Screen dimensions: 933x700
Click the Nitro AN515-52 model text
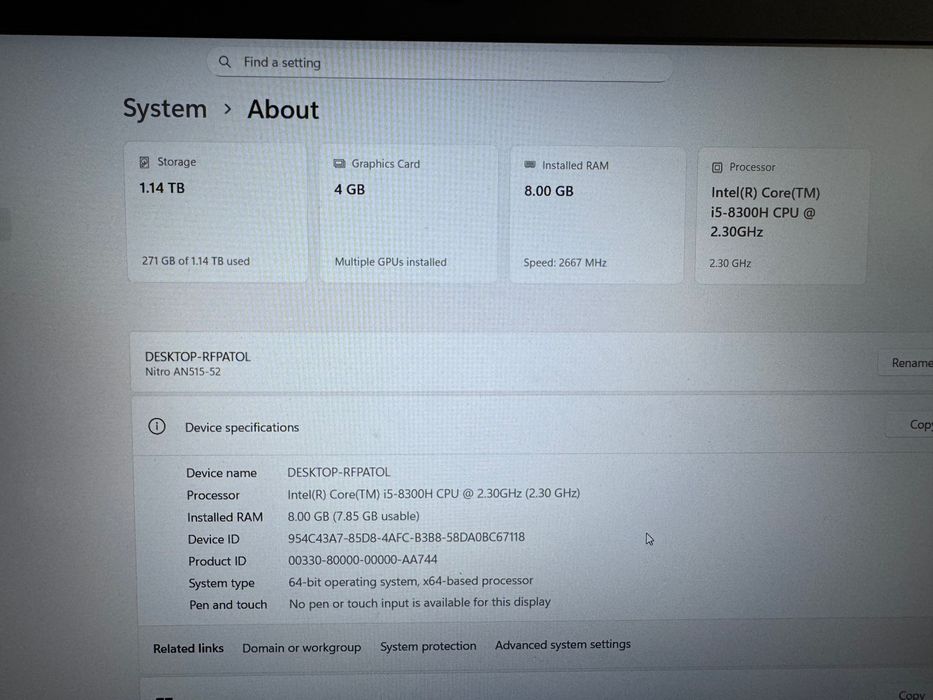pos(183,371)
